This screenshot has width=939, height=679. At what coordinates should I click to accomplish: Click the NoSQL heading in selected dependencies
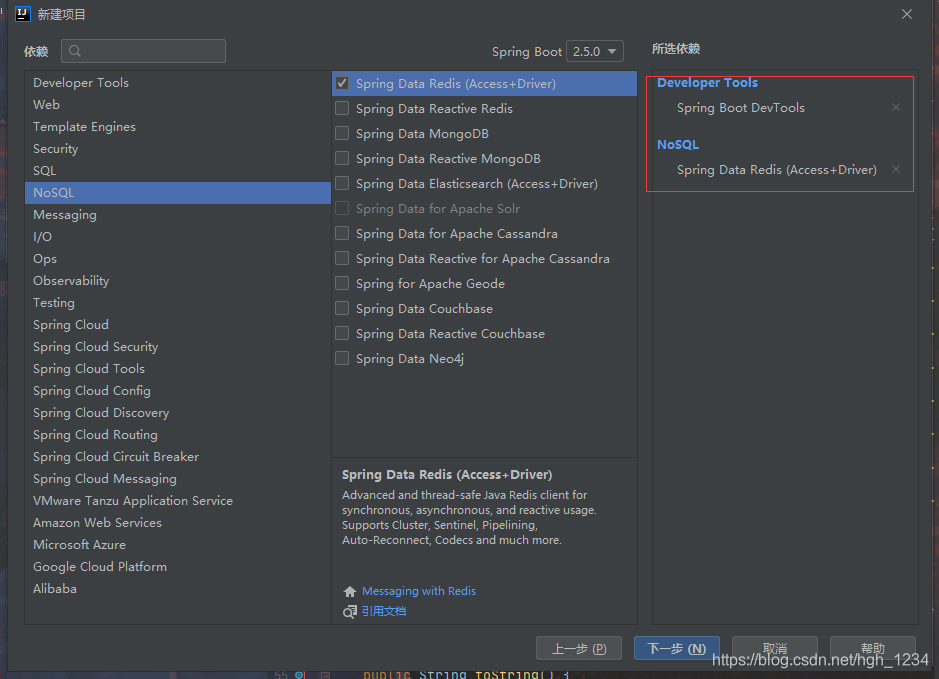678,144
